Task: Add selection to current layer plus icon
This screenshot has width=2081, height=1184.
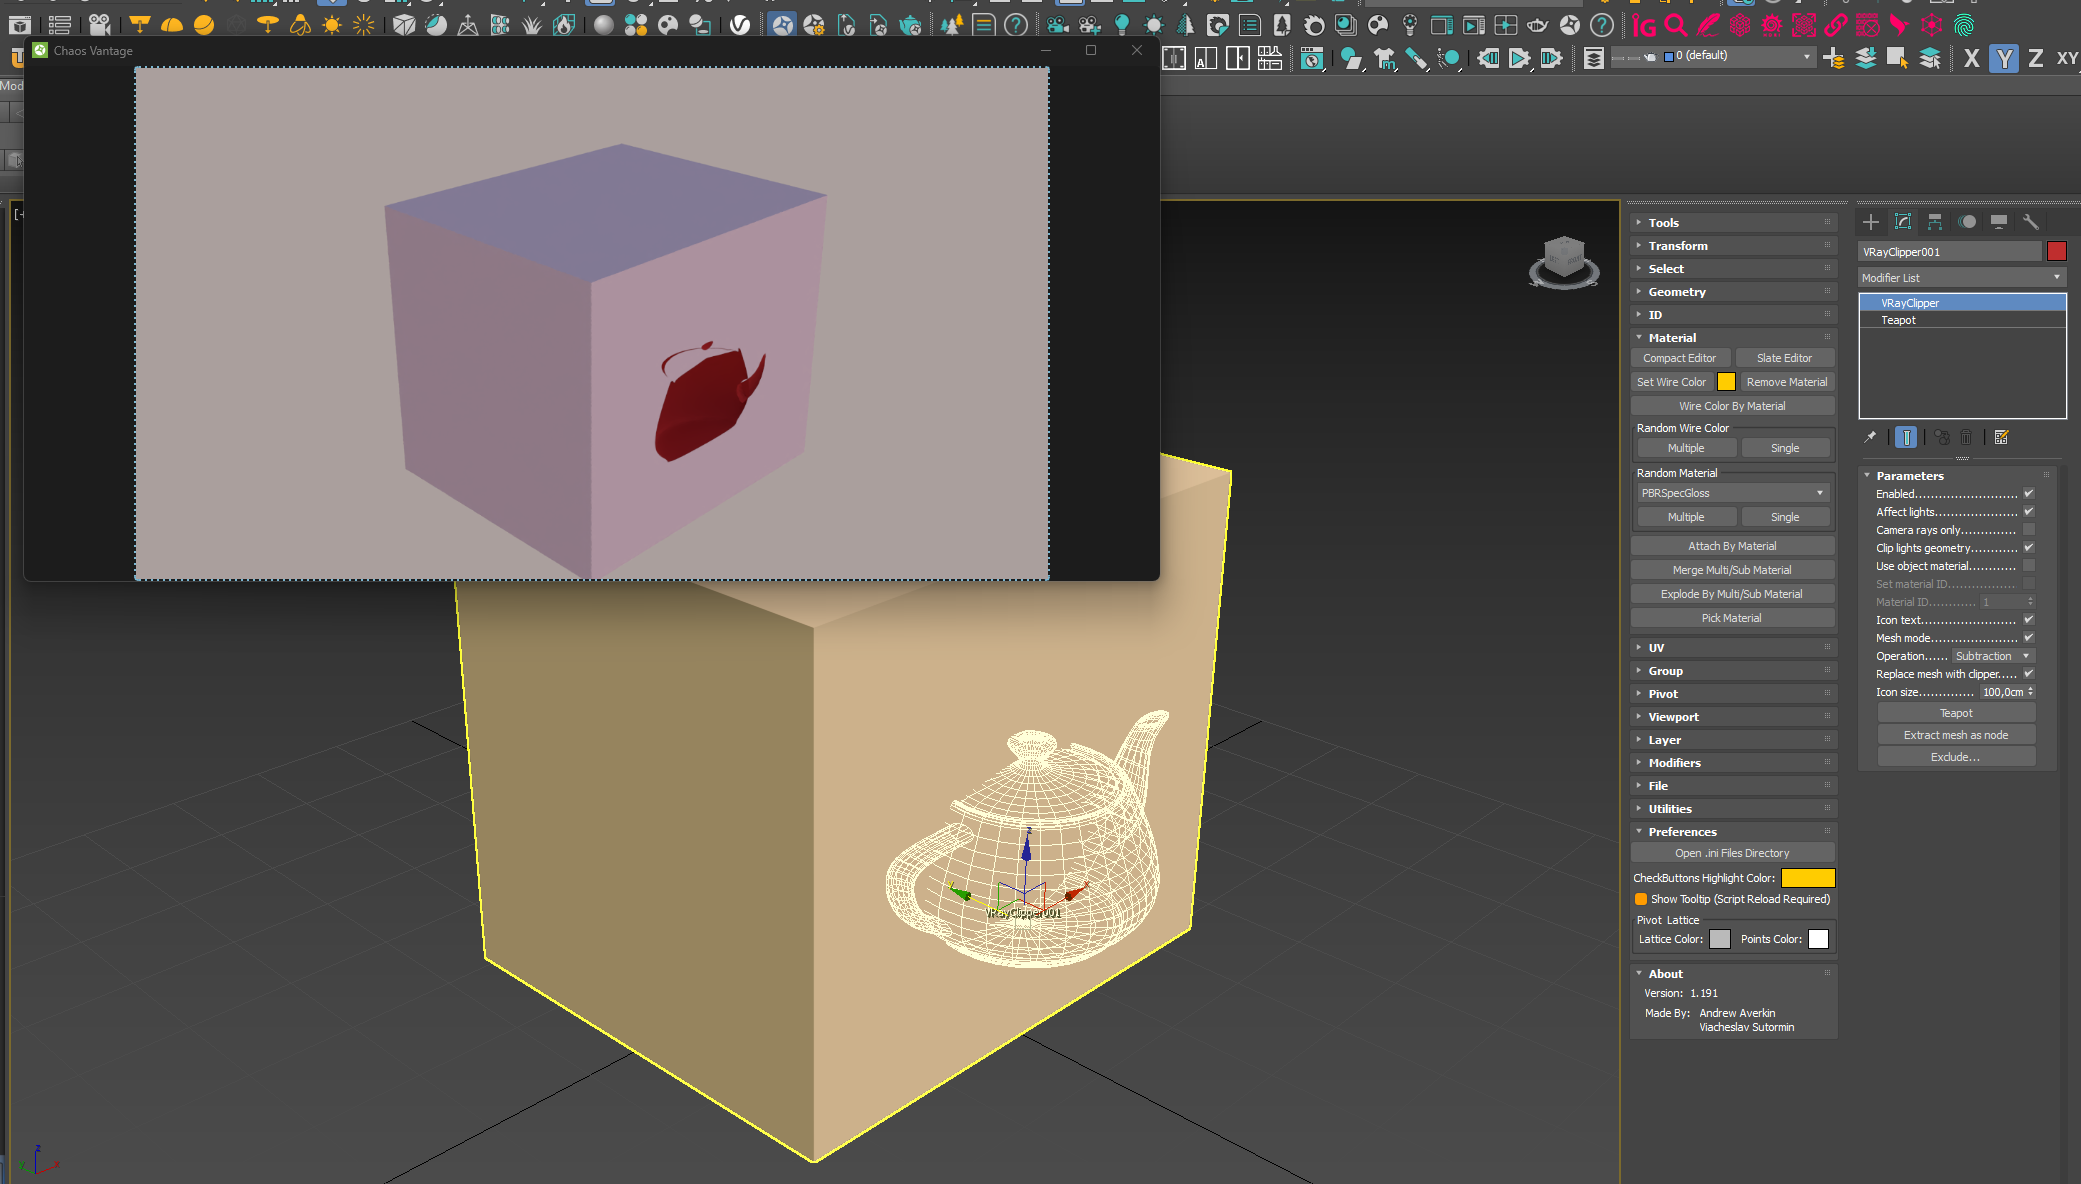Action: [1834, 59]
